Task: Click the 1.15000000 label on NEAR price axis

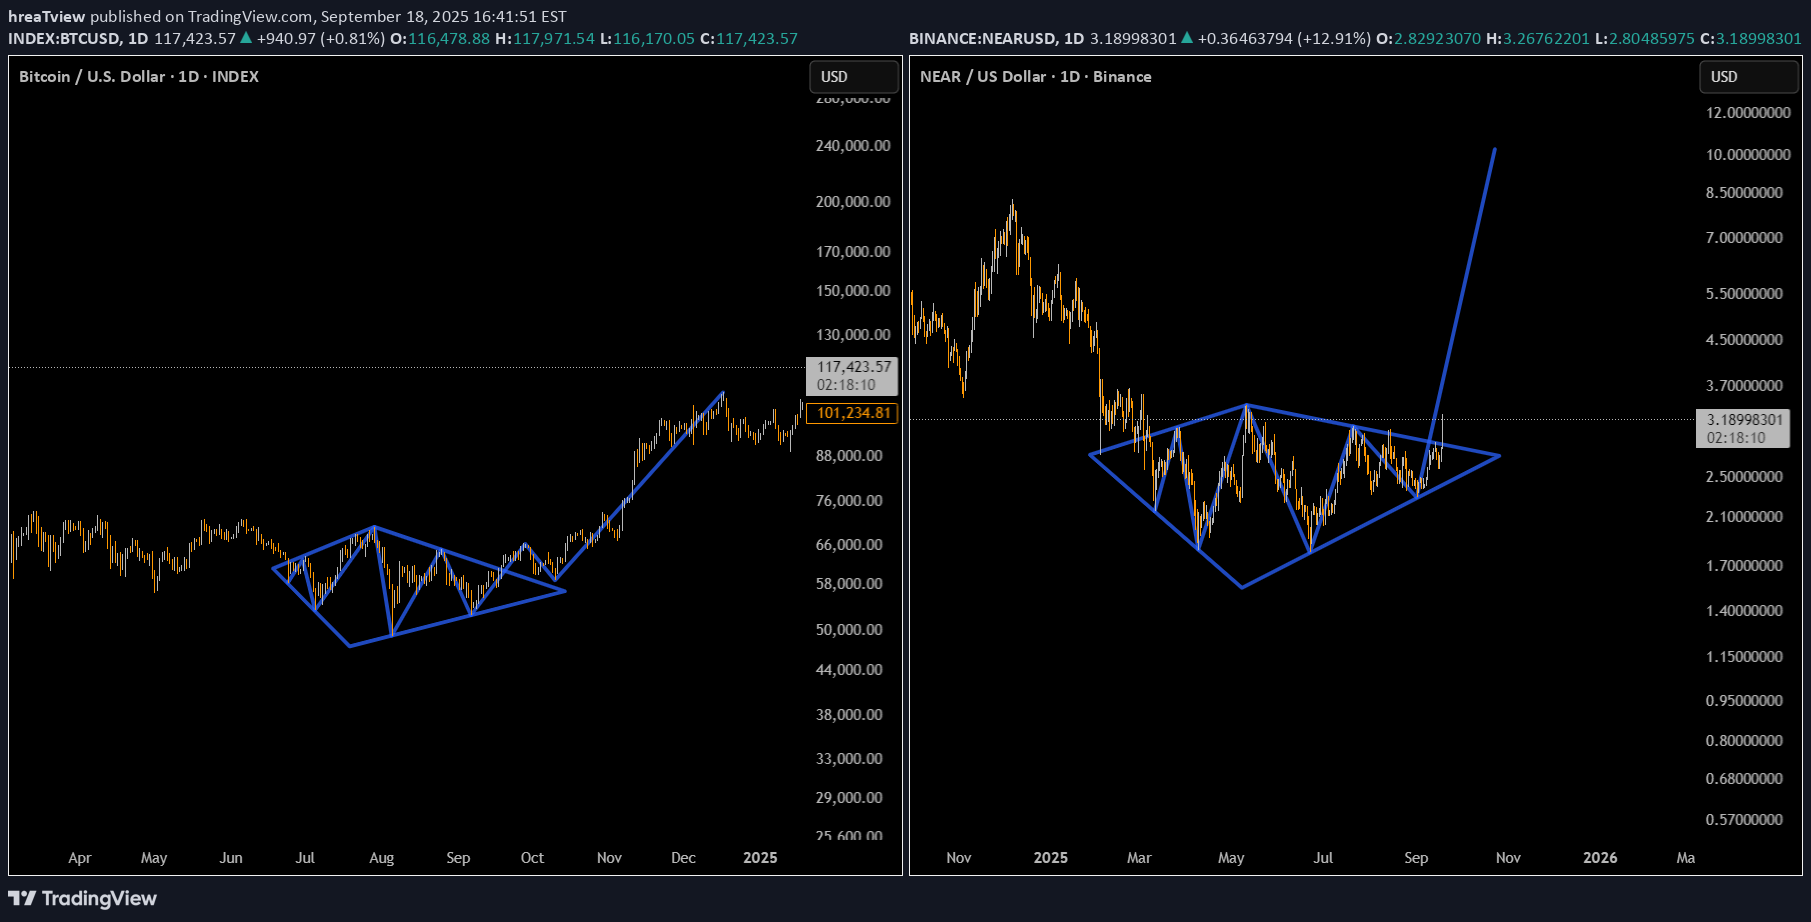Action: [x=1744, y=657]
